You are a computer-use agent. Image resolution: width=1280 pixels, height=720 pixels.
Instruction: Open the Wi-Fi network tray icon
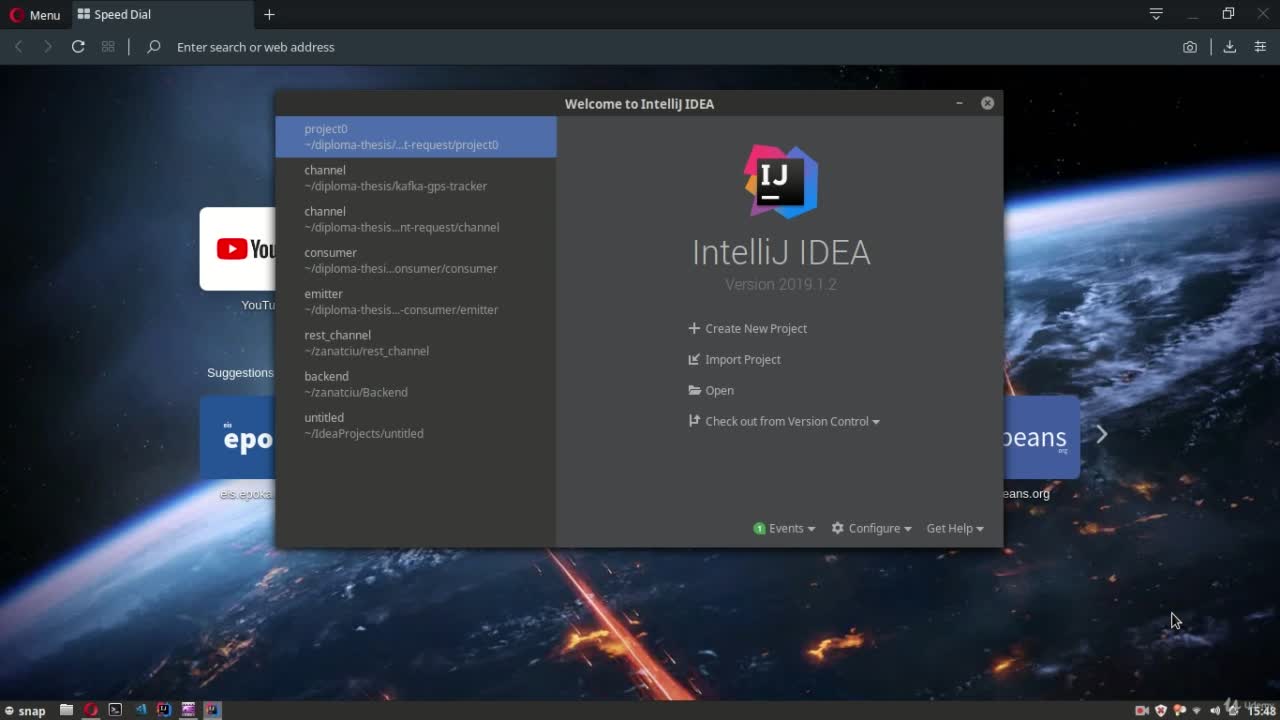click(x=1197, y=711)
